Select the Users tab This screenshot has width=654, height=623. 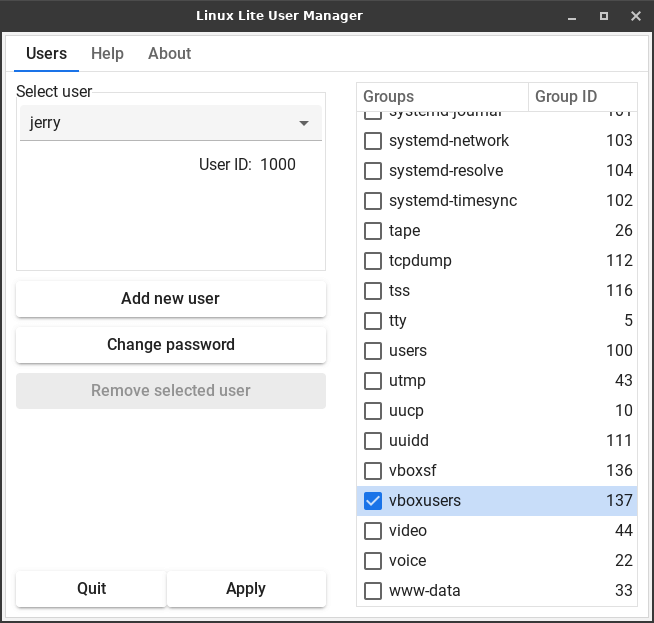46,54
